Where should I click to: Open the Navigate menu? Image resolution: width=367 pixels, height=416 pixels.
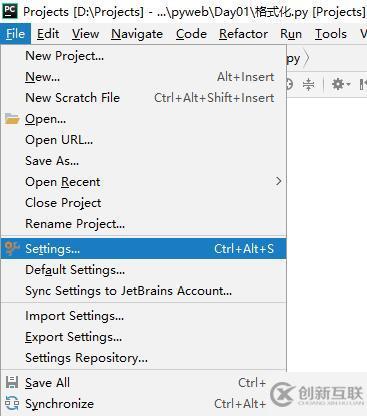pyautogui.click(x=137, y=34)
